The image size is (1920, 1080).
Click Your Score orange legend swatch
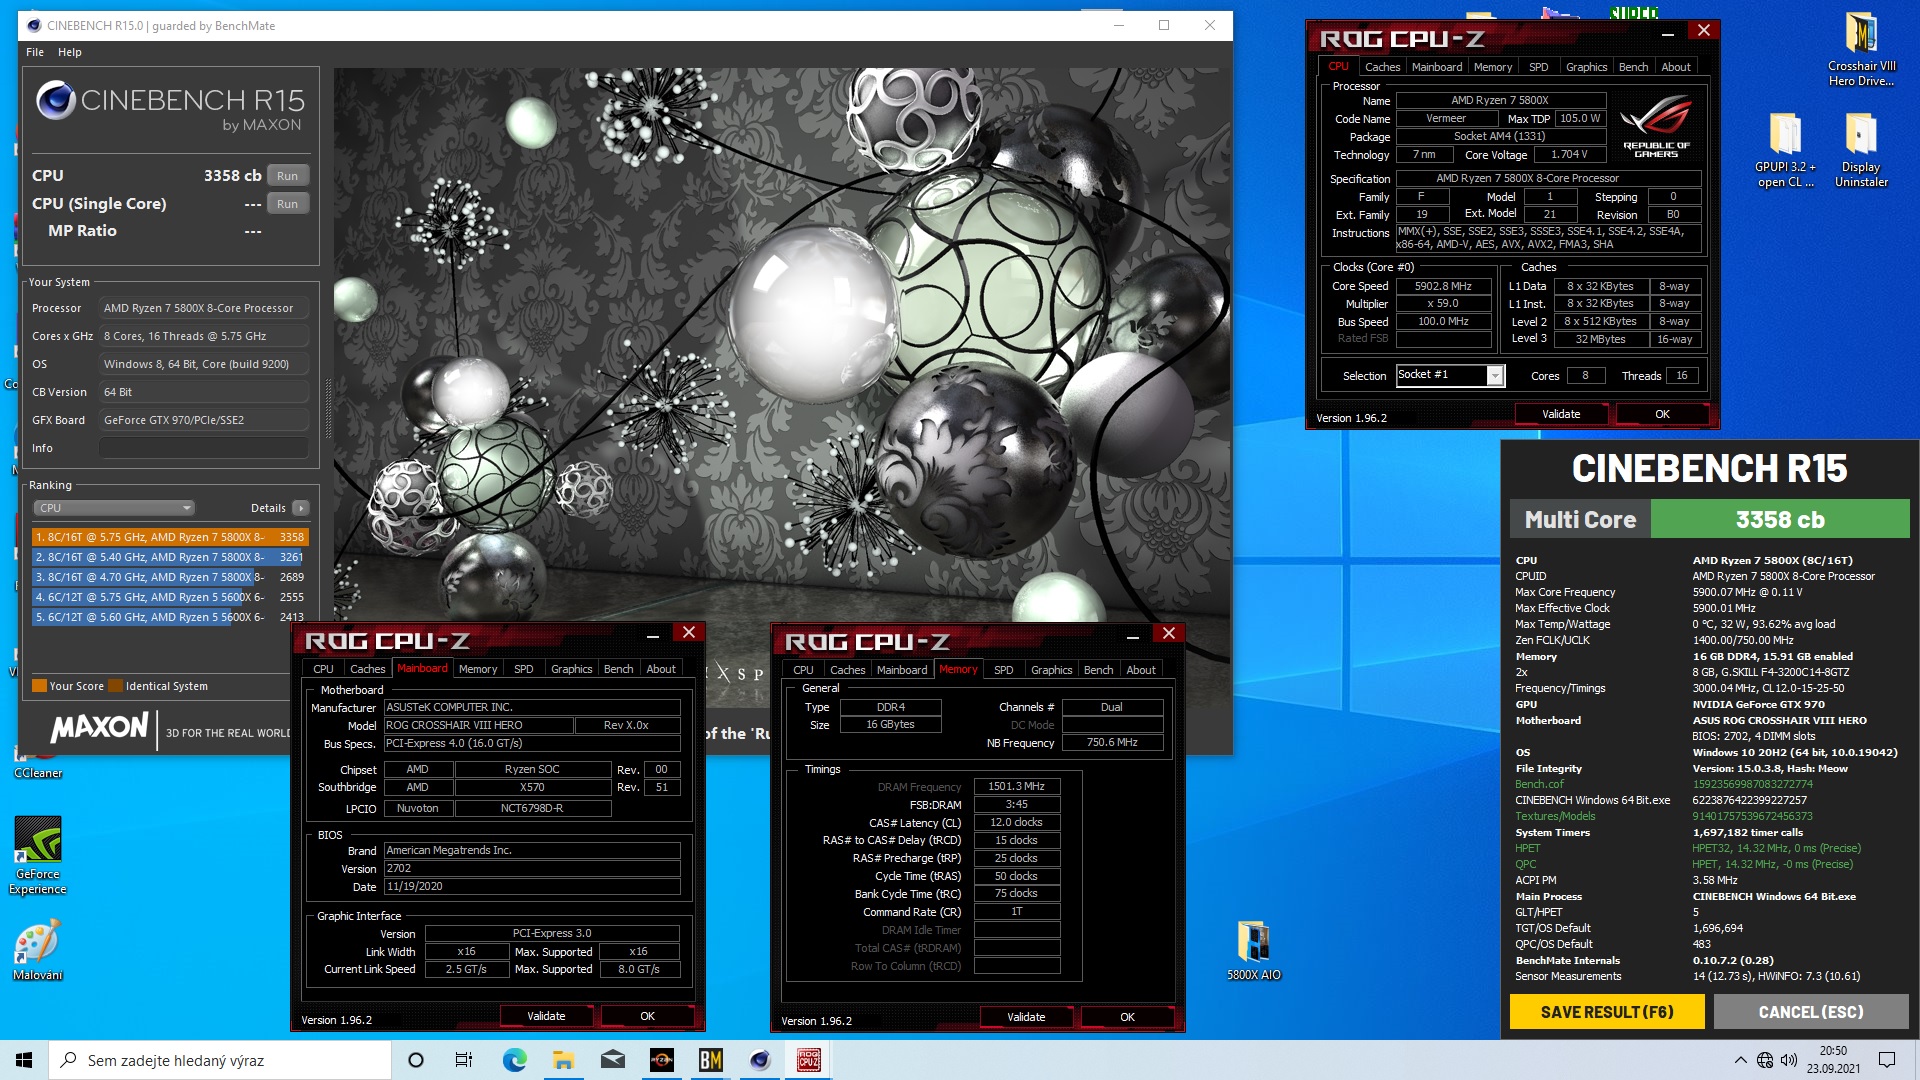[39, 686]
